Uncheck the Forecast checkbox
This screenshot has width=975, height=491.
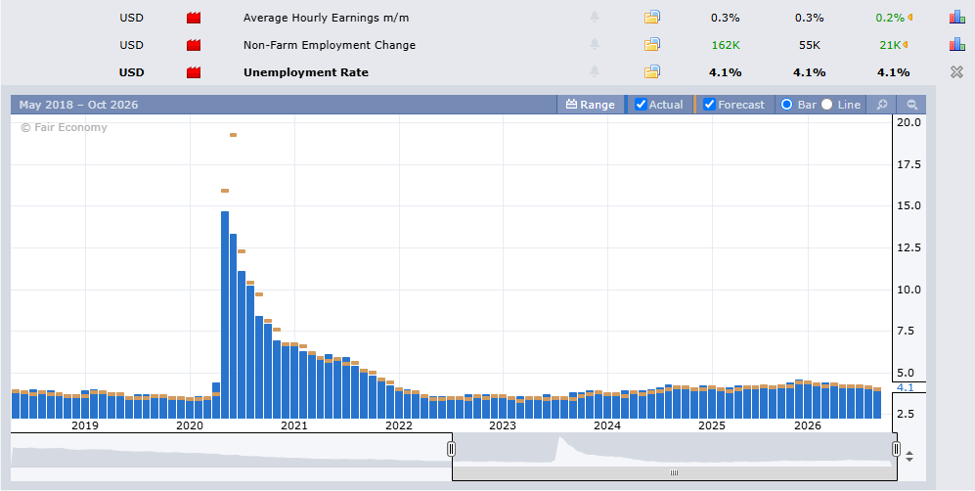[x=709, y=104]
